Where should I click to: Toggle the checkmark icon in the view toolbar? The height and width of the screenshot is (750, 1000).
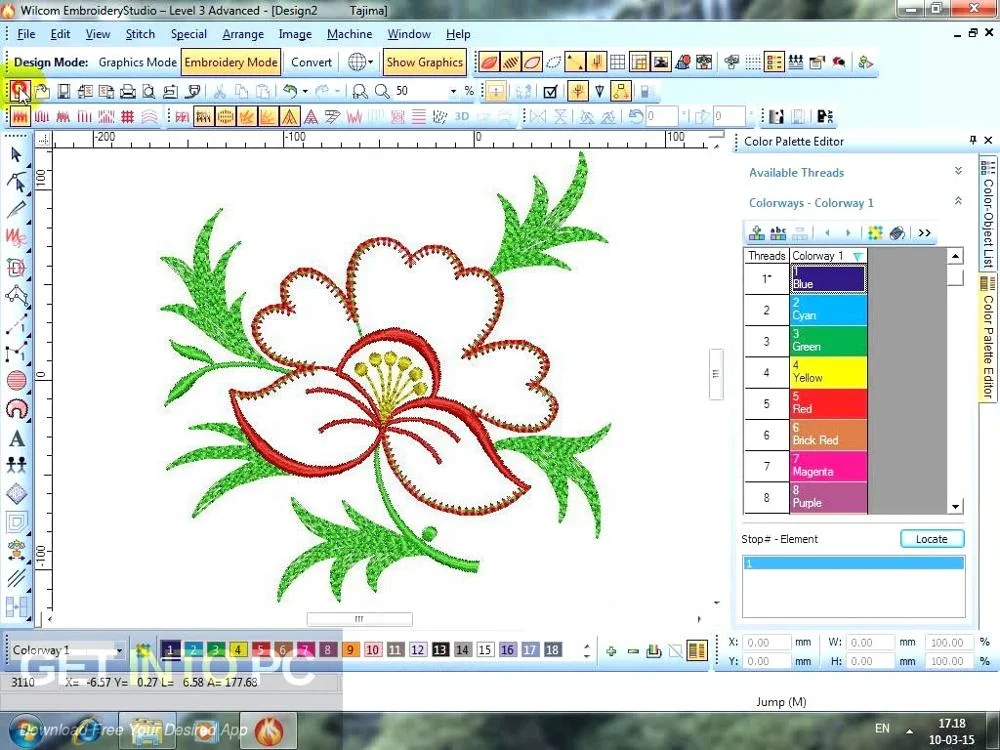coord(549,91)
